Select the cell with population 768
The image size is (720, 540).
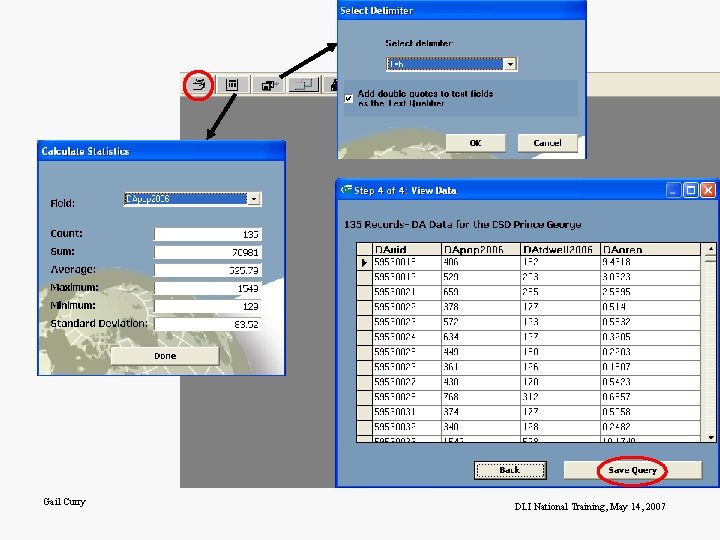481,397
